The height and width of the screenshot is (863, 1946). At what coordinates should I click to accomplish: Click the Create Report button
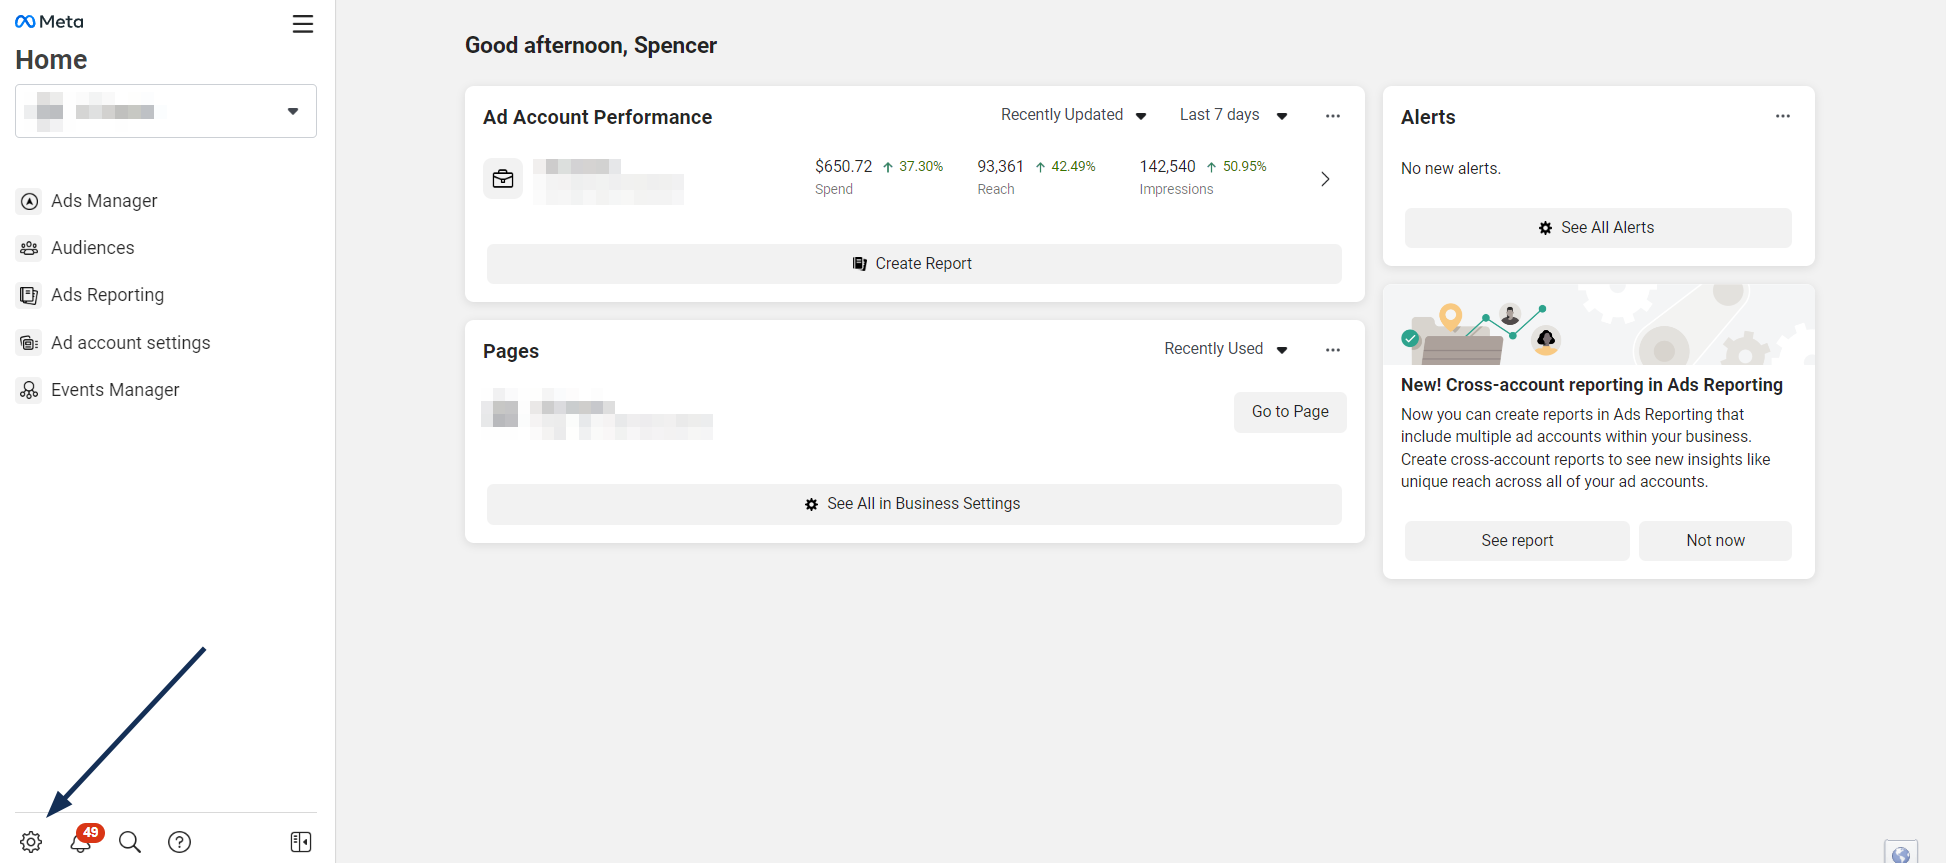click(914, 264)
